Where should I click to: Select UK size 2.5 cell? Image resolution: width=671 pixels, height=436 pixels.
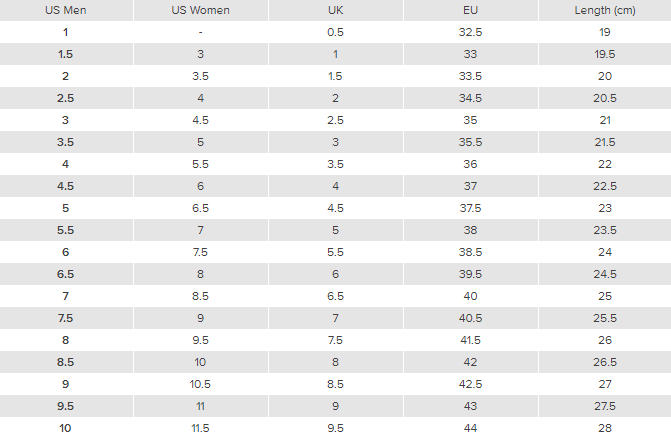[x=336, y=120]
